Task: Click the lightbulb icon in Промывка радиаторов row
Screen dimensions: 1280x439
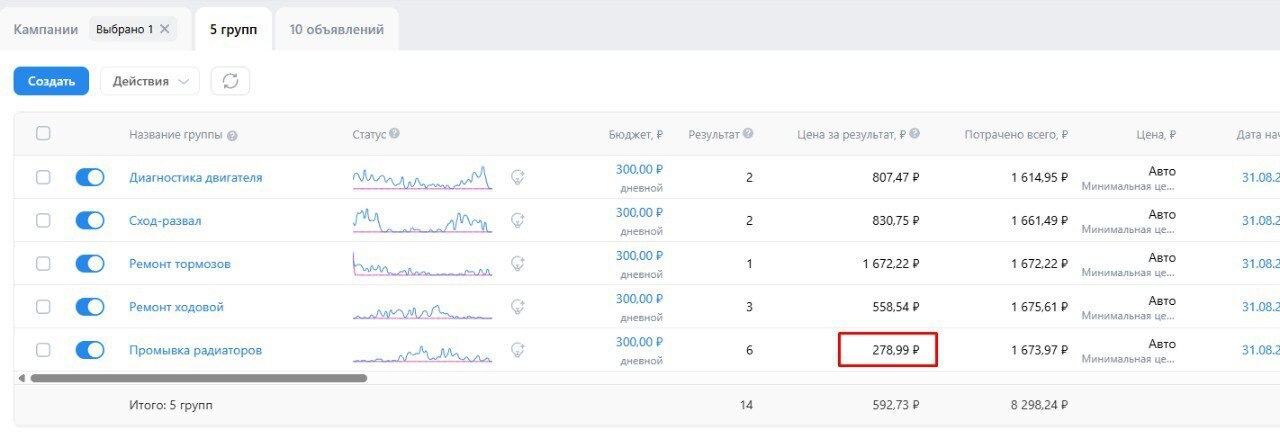Action: (x=518, y=350)
